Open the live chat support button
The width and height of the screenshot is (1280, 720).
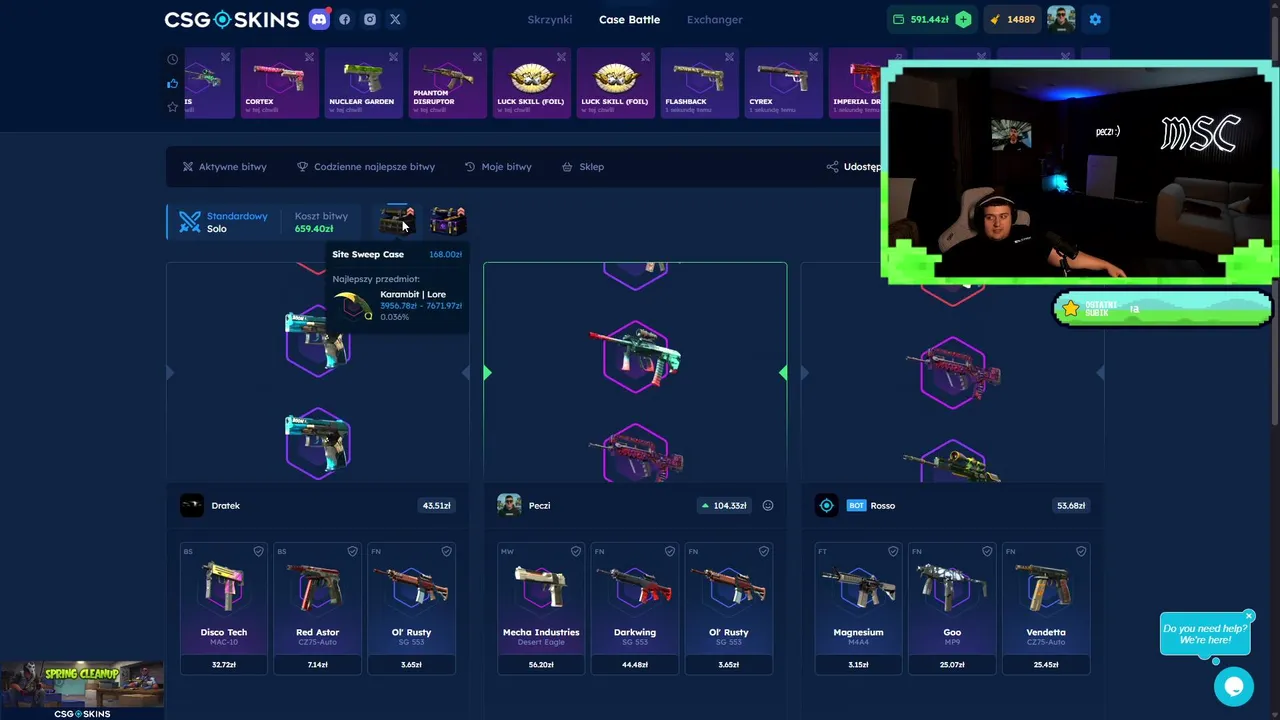click(1234, 687)
